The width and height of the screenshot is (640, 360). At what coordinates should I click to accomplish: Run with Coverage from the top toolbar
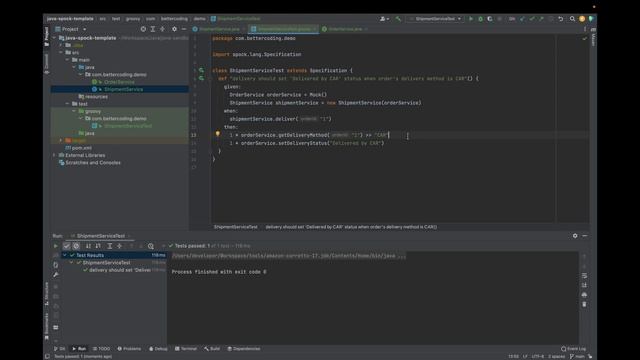pos(490,19)
